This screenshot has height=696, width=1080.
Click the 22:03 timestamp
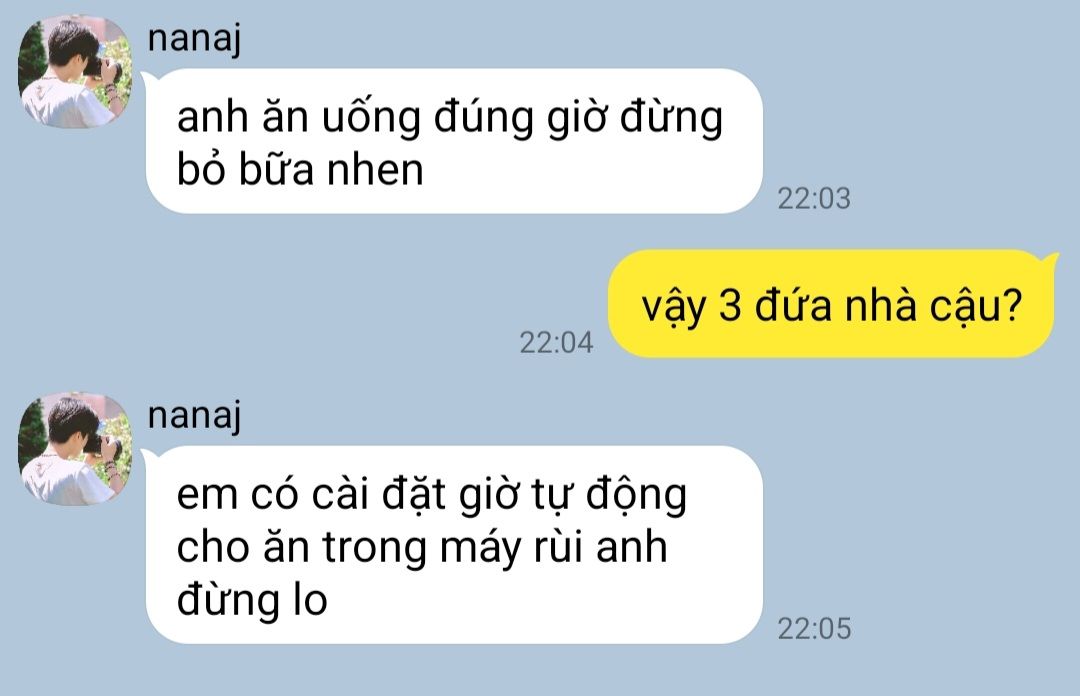[x=813, y=198]
